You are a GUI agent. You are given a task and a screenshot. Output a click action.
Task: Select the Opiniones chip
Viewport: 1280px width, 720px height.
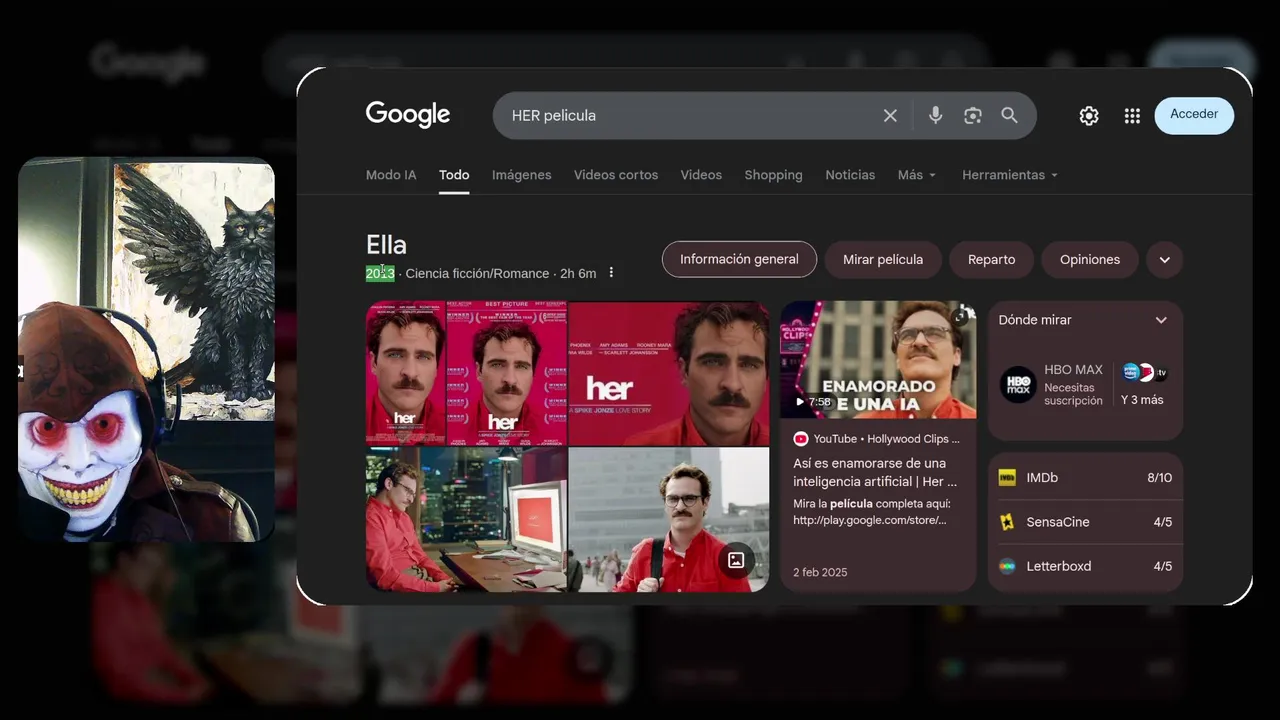1090,260
